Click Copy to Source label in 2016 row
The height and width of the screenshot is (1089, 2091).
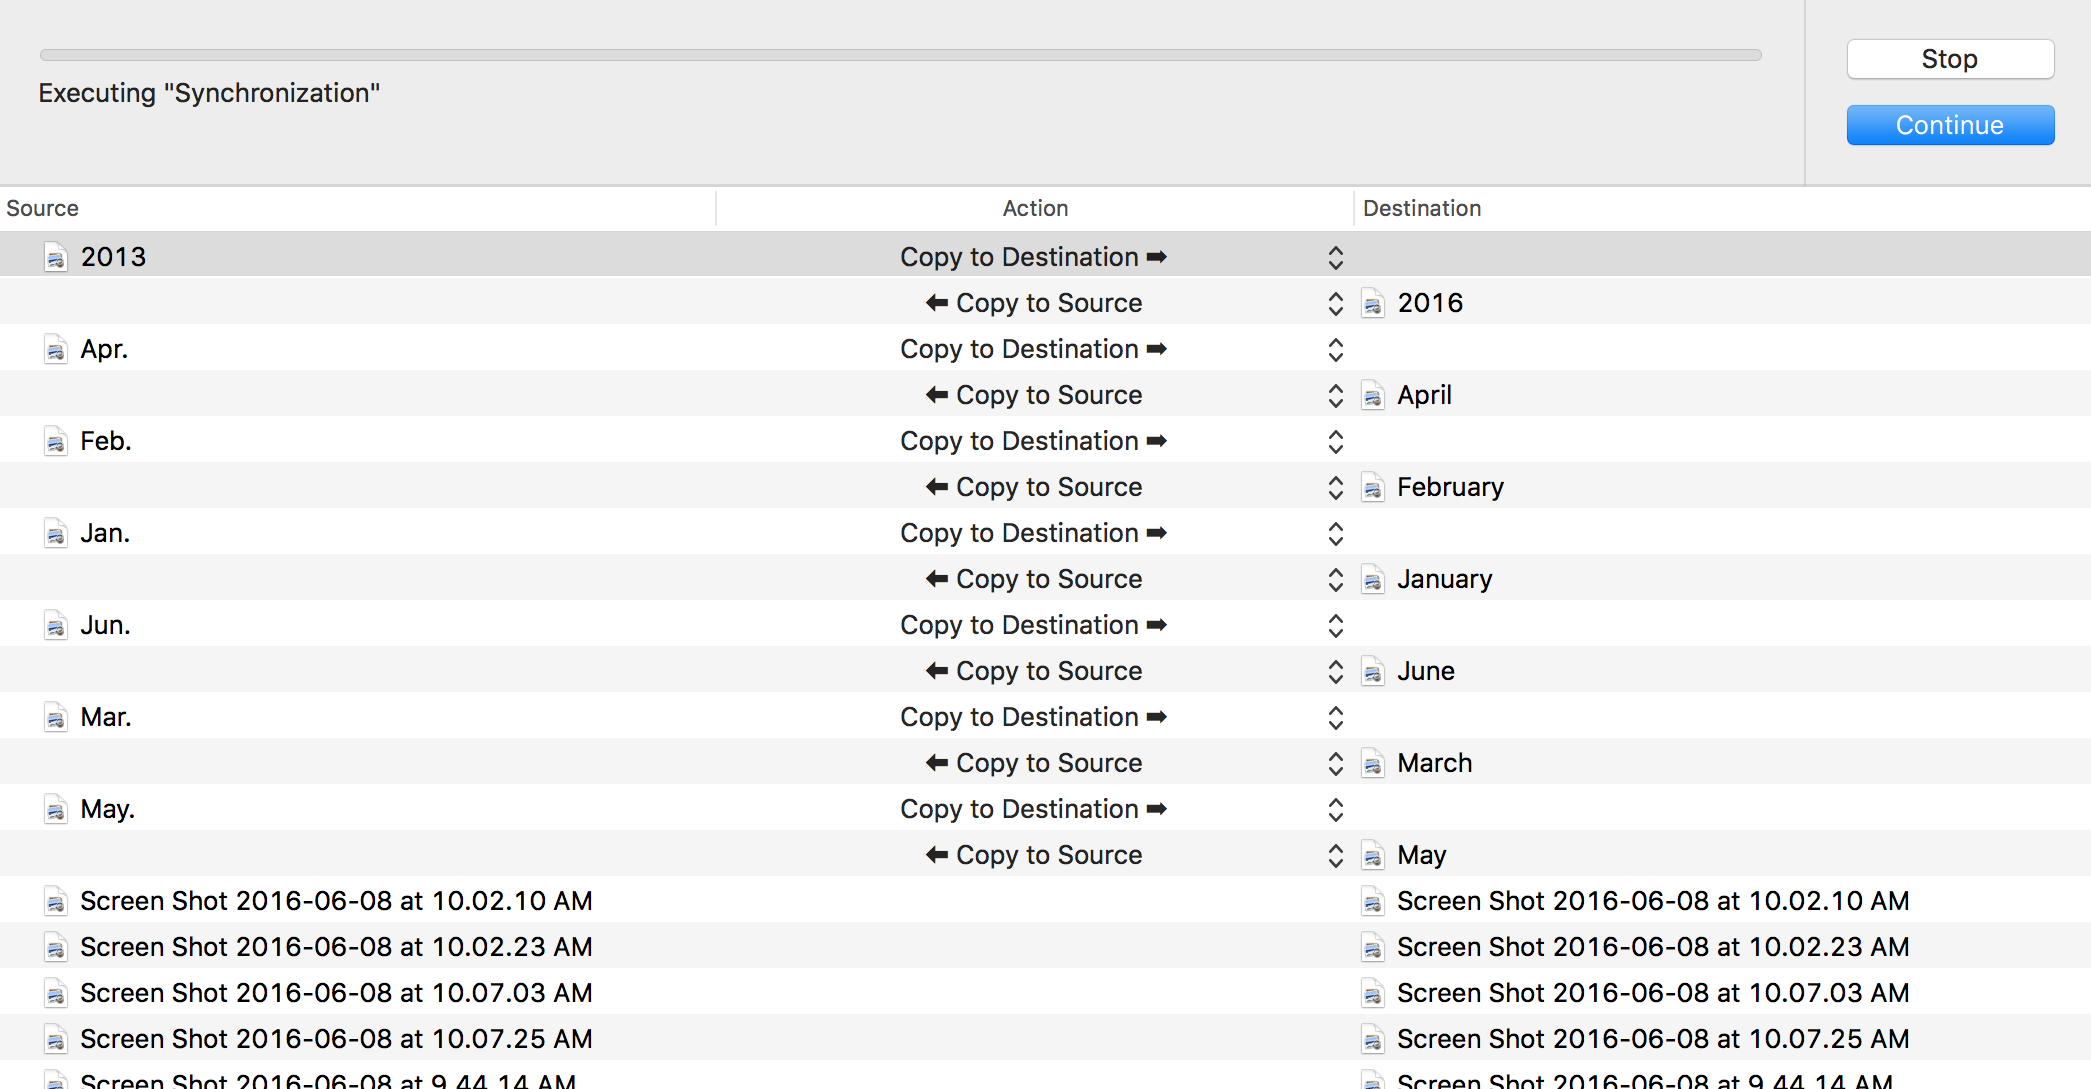coord(1034,303)
